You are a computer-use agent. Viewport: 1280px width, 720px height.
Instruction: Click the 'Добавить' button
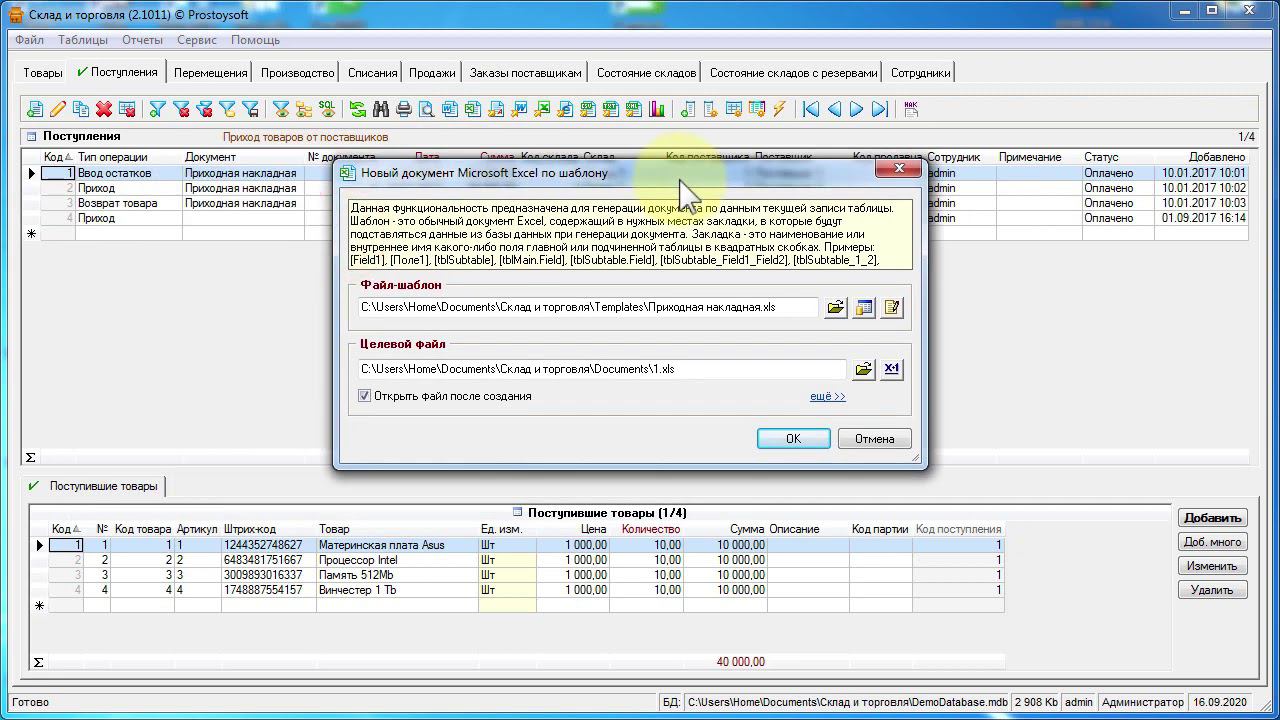1212,518
